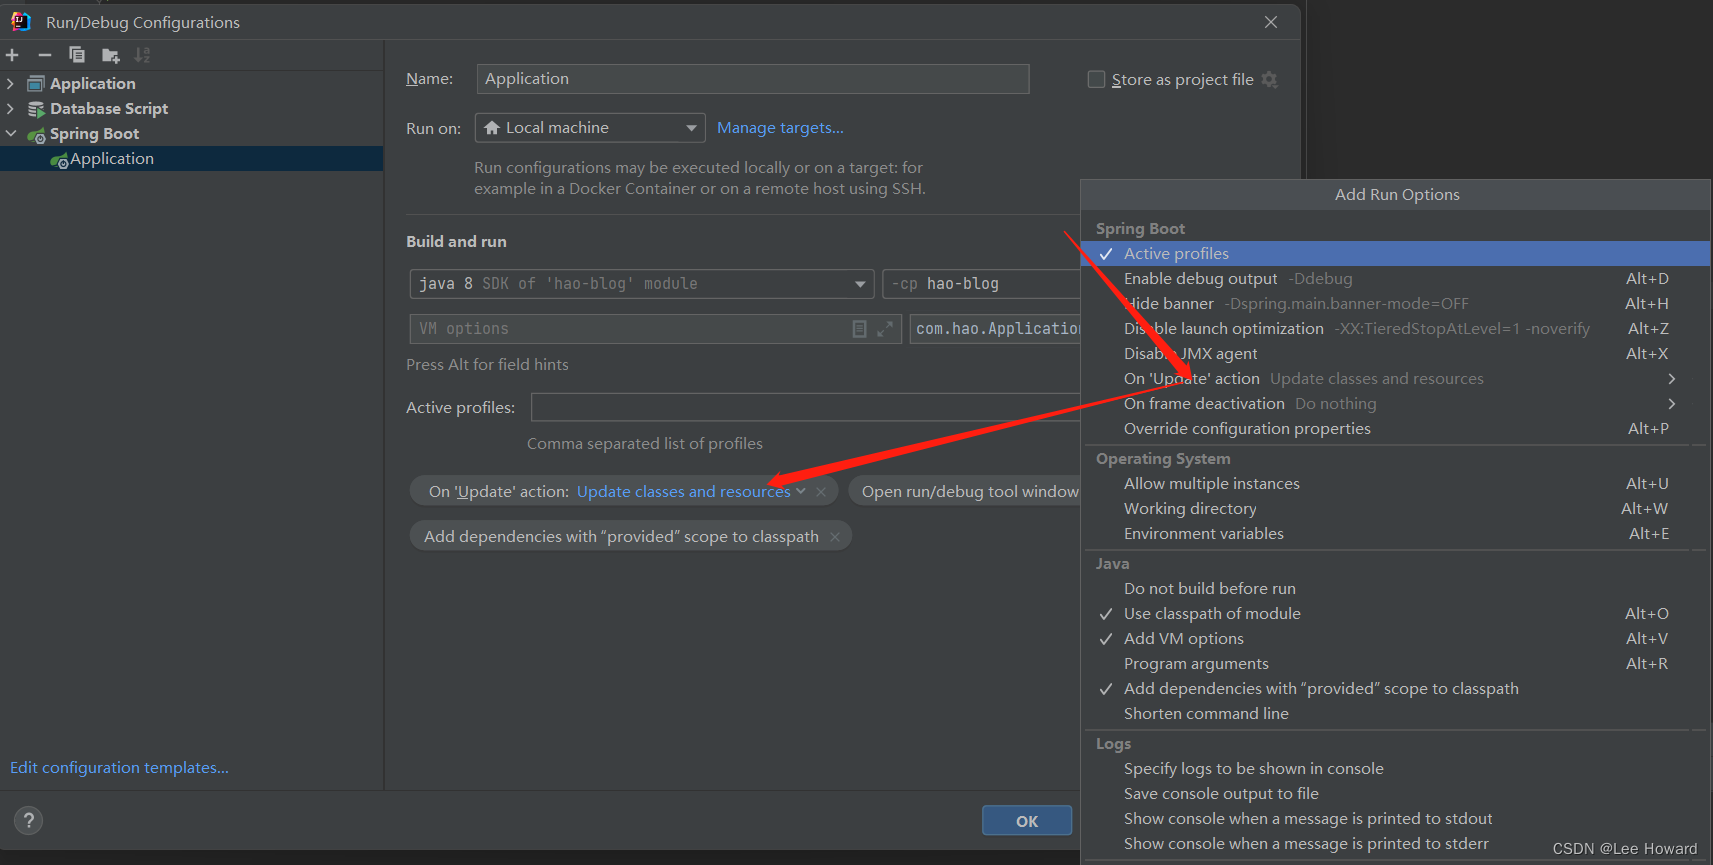
Task: Click the com.hao.Application main class field
Action: pos(995,329)
